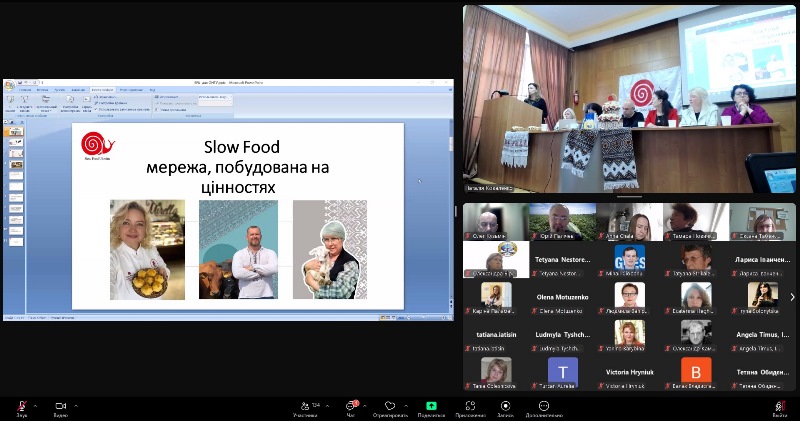Start slideshow from beginning icon
Screen dimensions: 800x421
10,104
